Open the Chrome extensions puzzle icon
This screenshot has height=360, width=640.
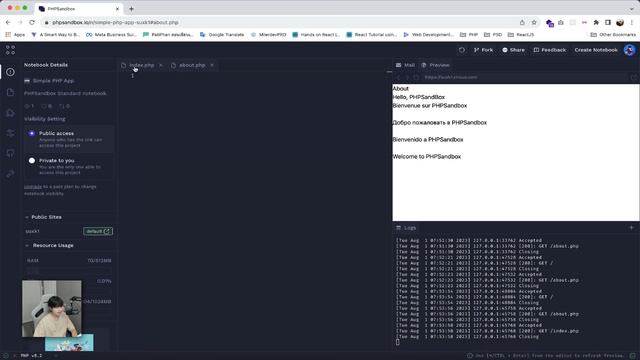click(596, 22)
